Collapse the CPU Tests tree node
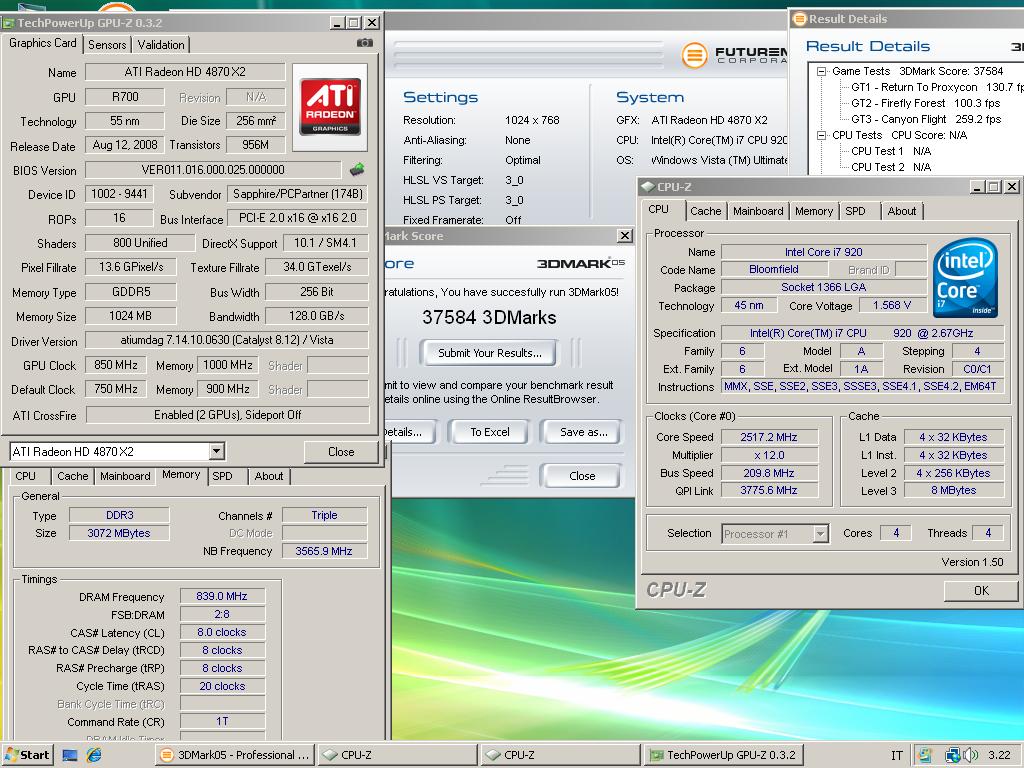 pos(822,135)
